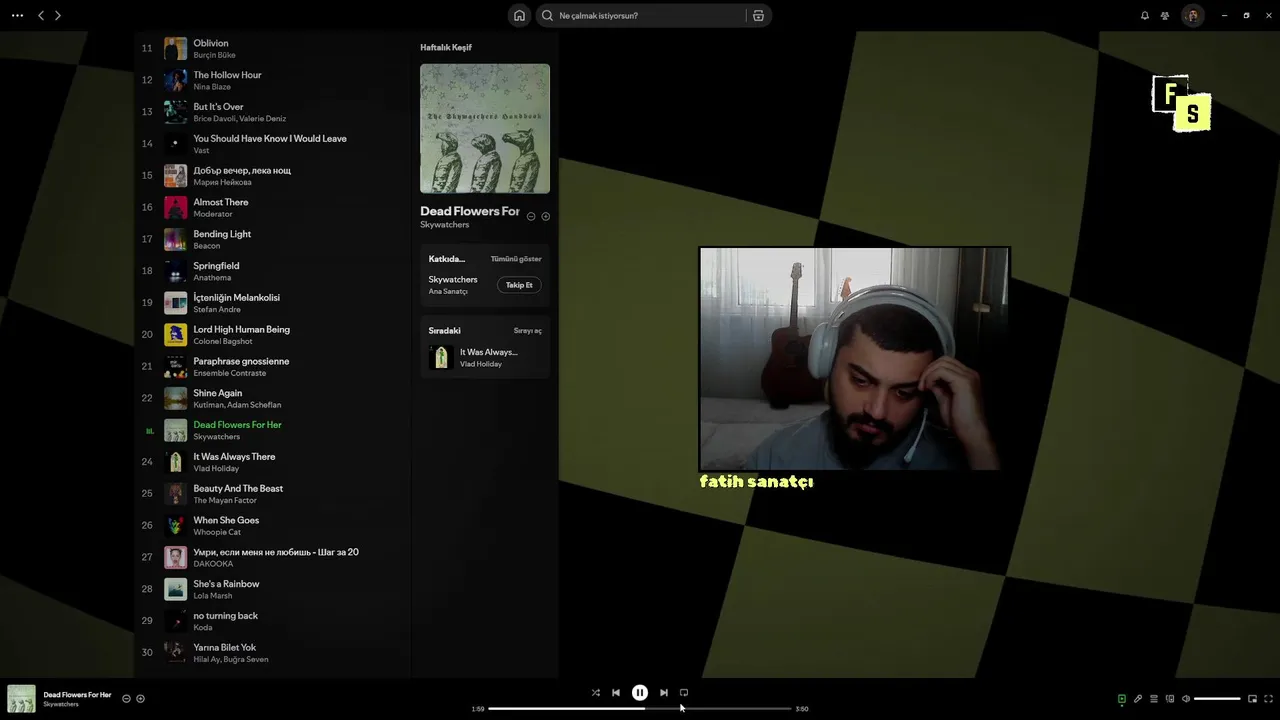Go back with the left arrow

[x=41, y=15]
